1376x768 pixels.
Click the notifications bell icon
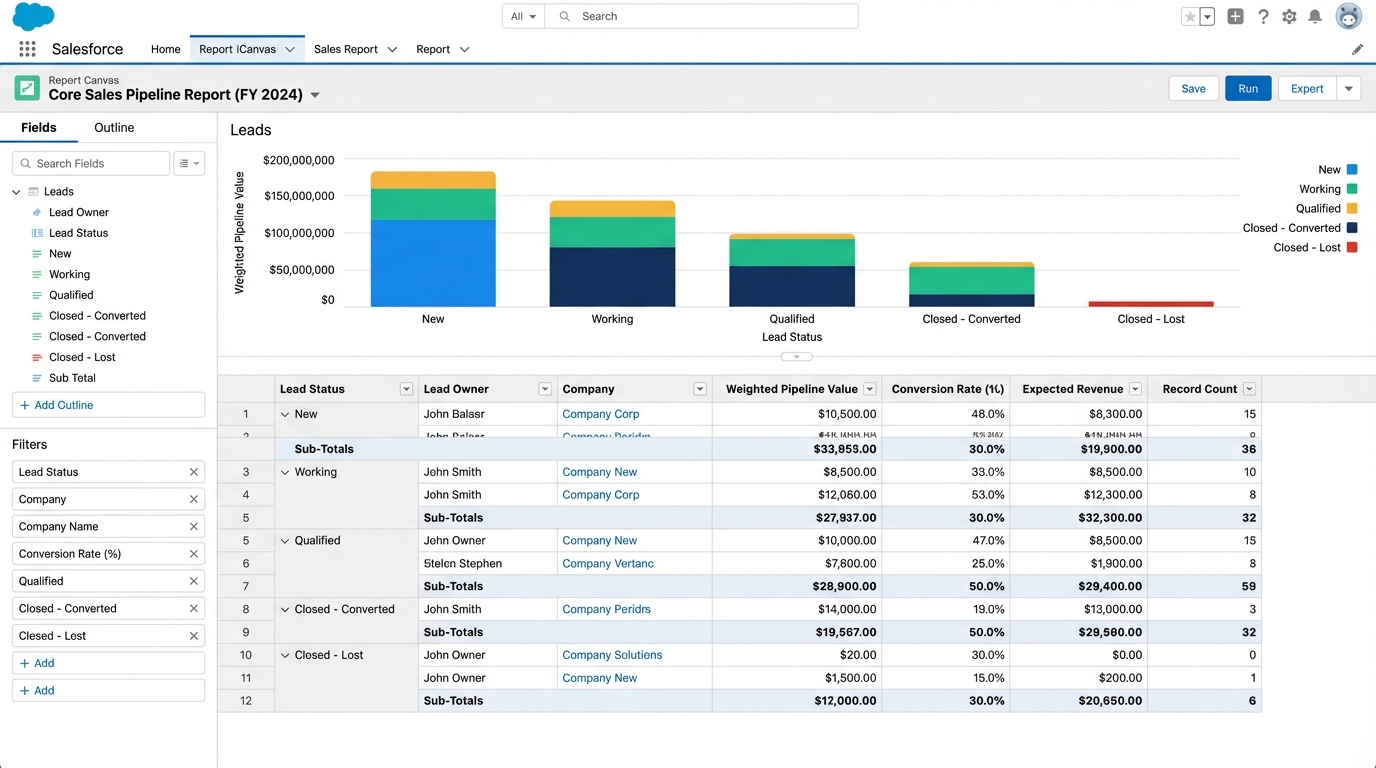[1315, 16]
